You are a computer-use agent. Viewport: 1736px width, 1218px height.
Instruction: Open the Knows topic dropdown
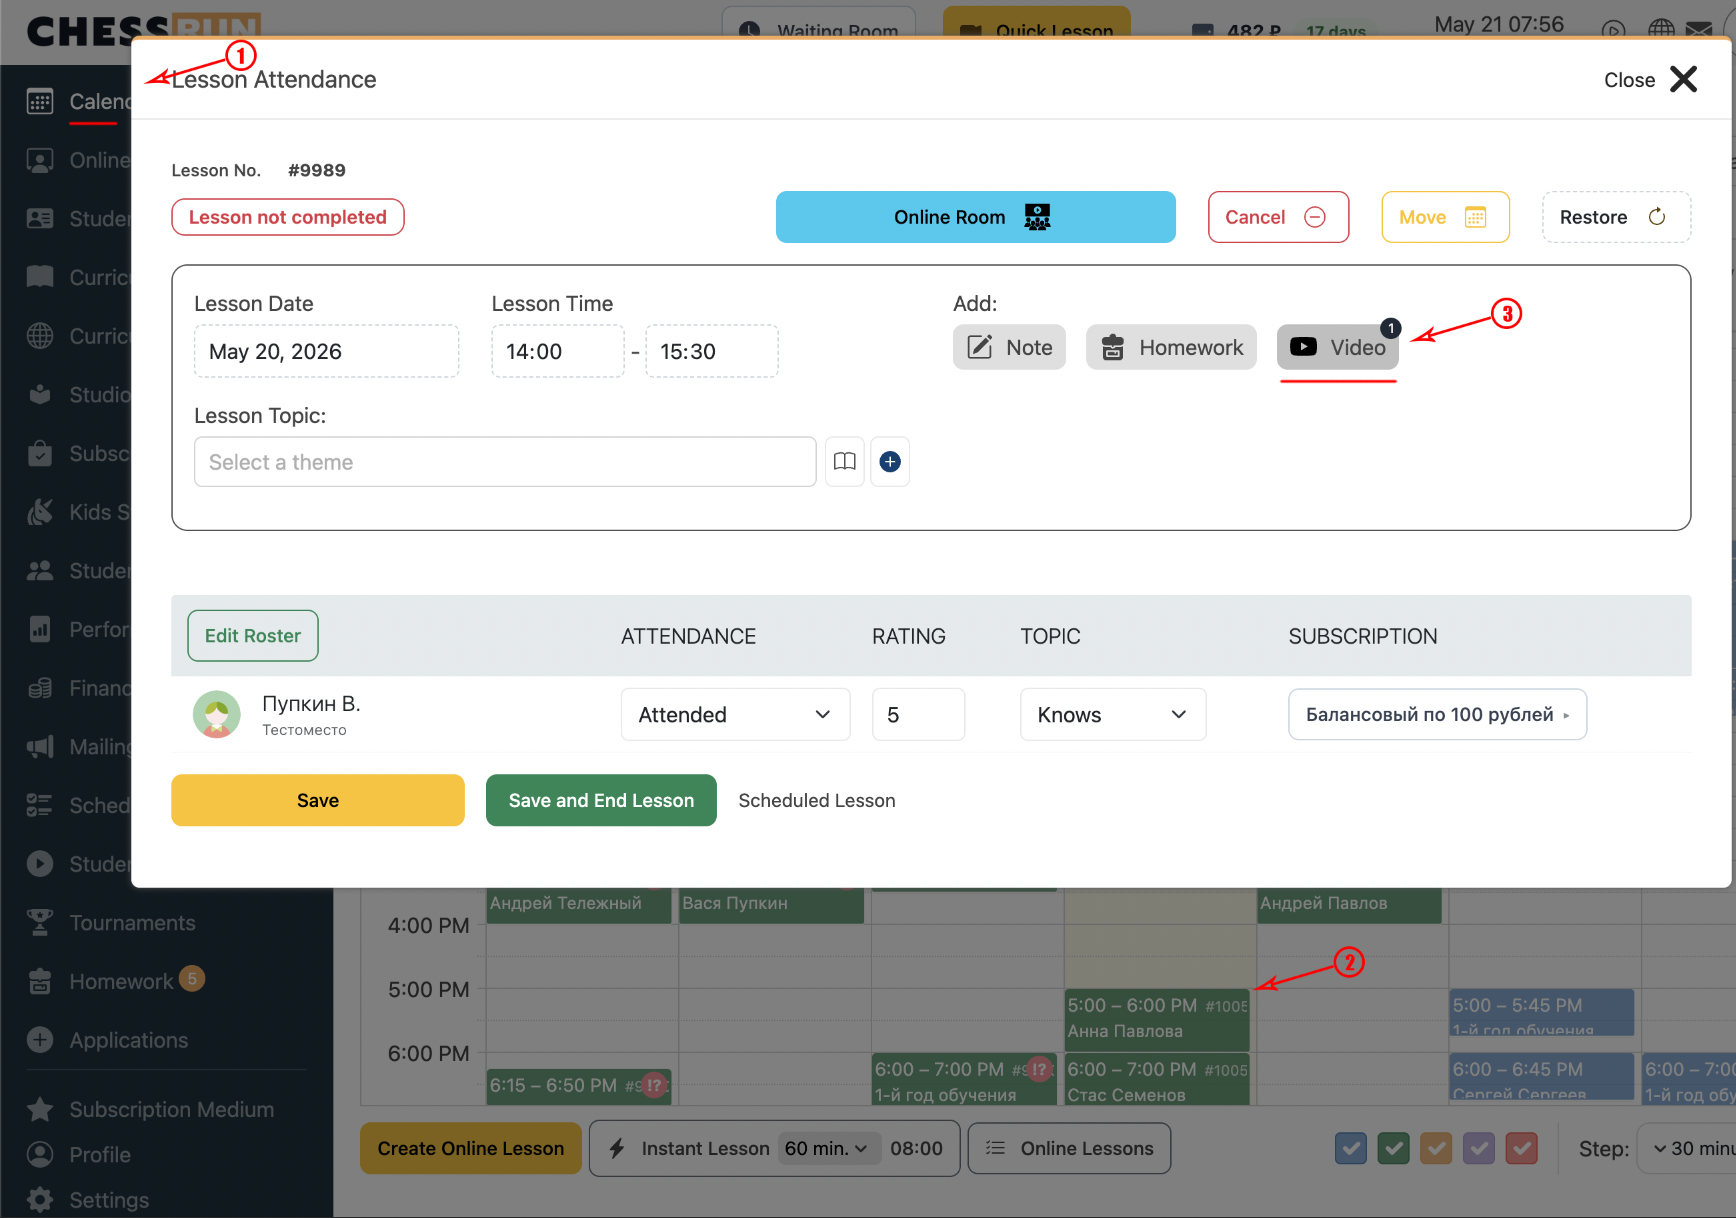tap(1113, 714)
